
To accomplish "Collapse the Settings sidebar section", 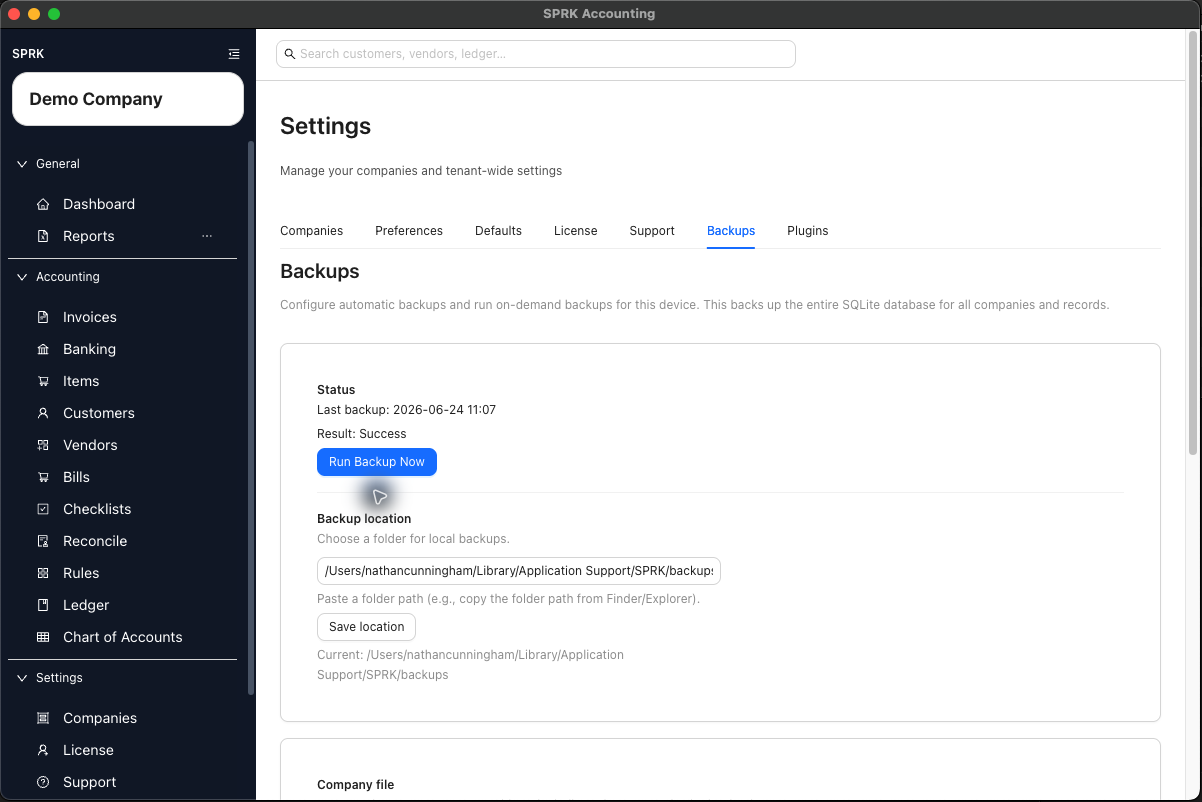I will click(x=22, y=678).
